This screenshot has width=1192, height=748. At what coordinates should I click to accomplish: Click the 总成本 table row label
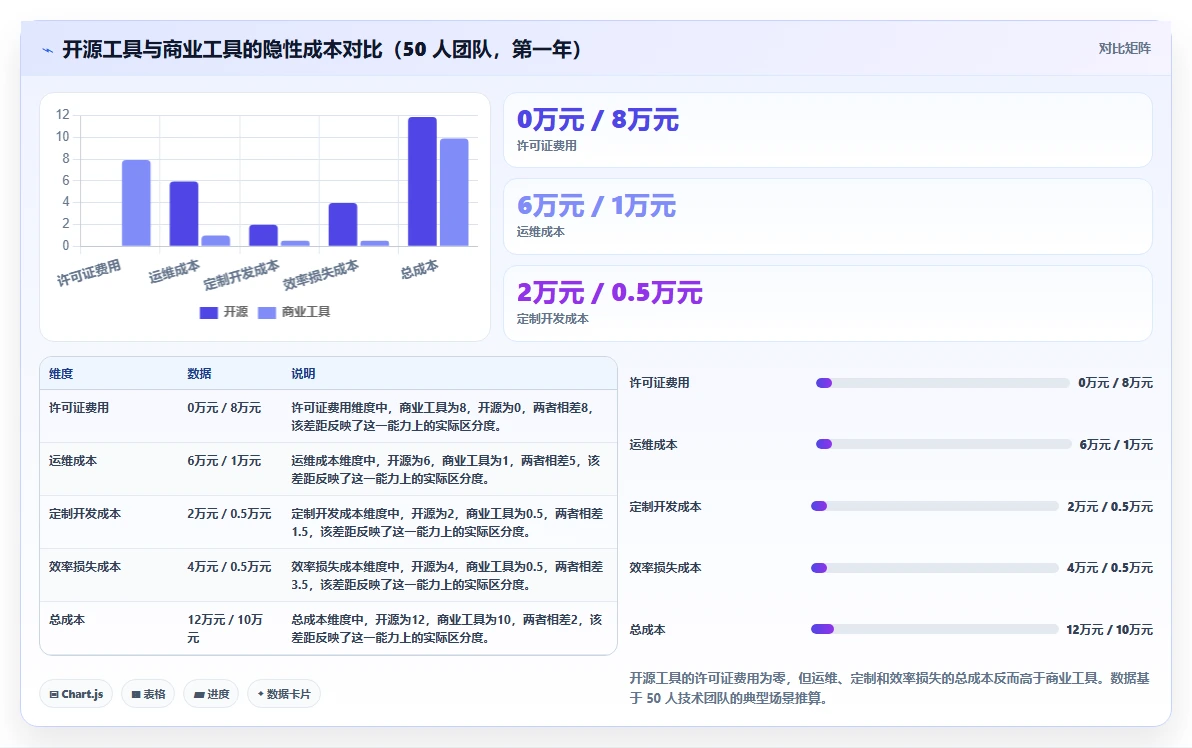pyautogui.click(x=67, y=620)
